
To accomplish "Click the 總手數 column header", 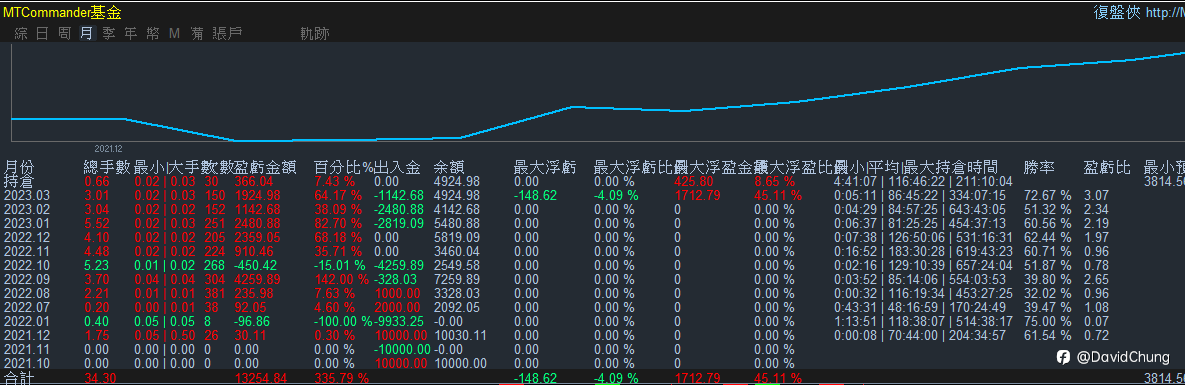I will tap(107, 167).
